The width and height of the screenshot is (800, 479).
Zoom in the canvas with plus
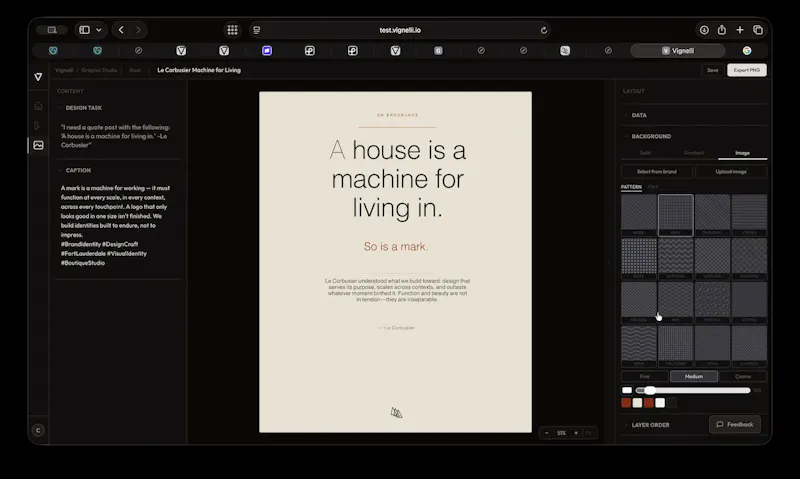[x=576, y=433]
